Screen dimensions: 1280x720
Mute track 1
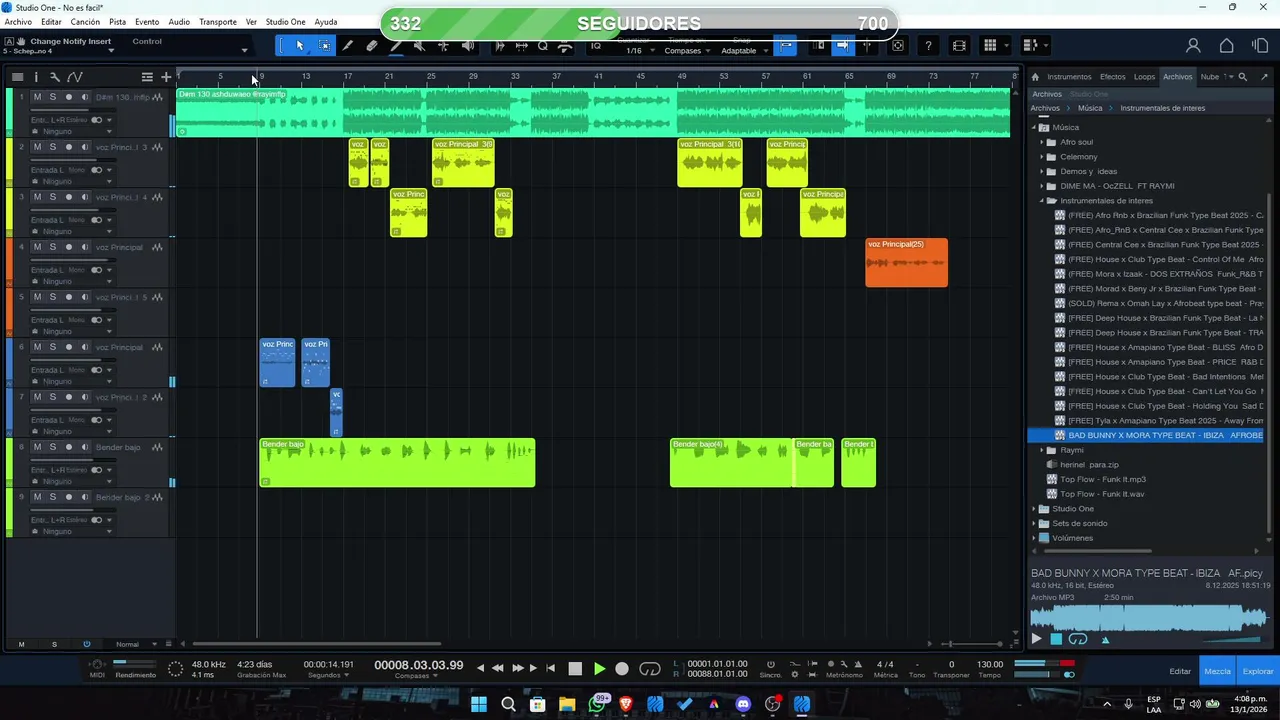(37, 97)
